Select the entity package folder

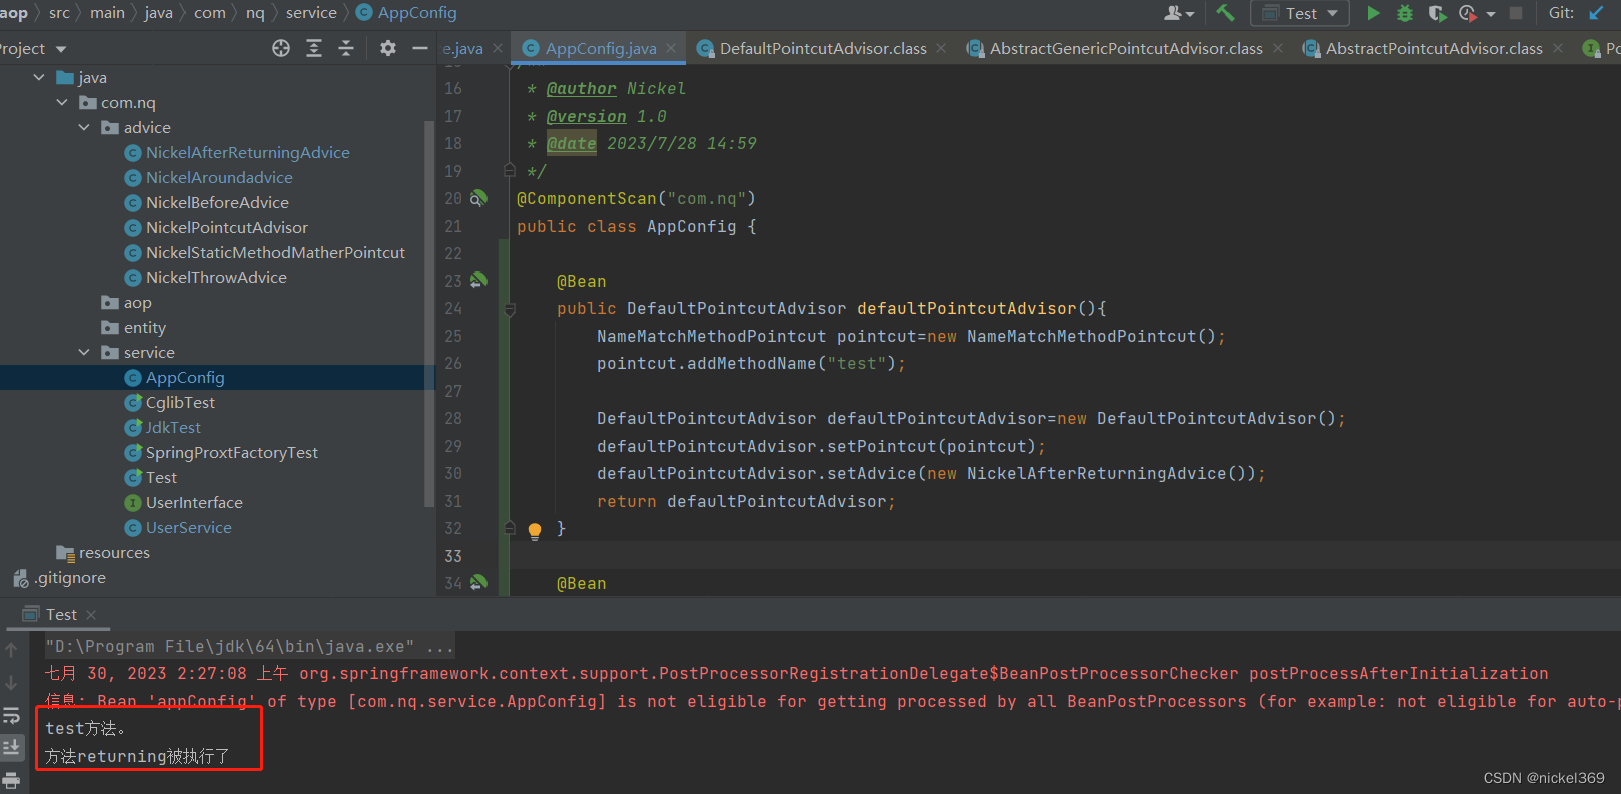(x=134, y=327)
